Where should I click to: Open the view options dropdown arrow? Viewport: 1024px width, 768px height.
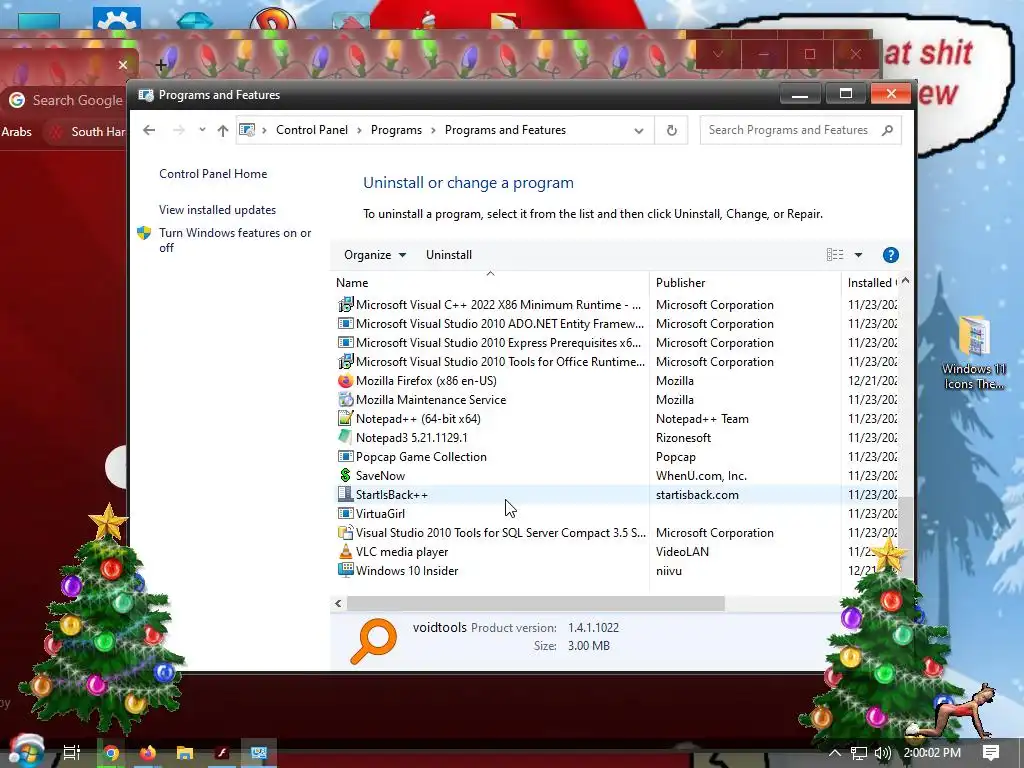[x=859, y=255]
